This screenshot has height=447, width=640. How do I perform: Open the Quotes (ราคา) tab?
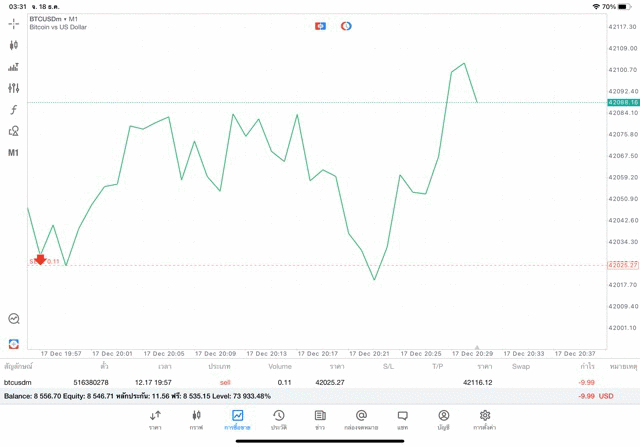(x=155, y=419)
